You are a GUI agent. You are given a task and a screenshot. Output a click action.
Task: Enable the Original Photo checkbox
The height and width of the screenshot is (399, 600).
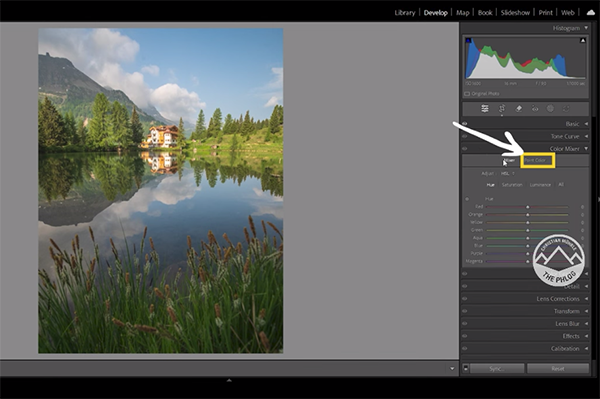coord(467,94)
